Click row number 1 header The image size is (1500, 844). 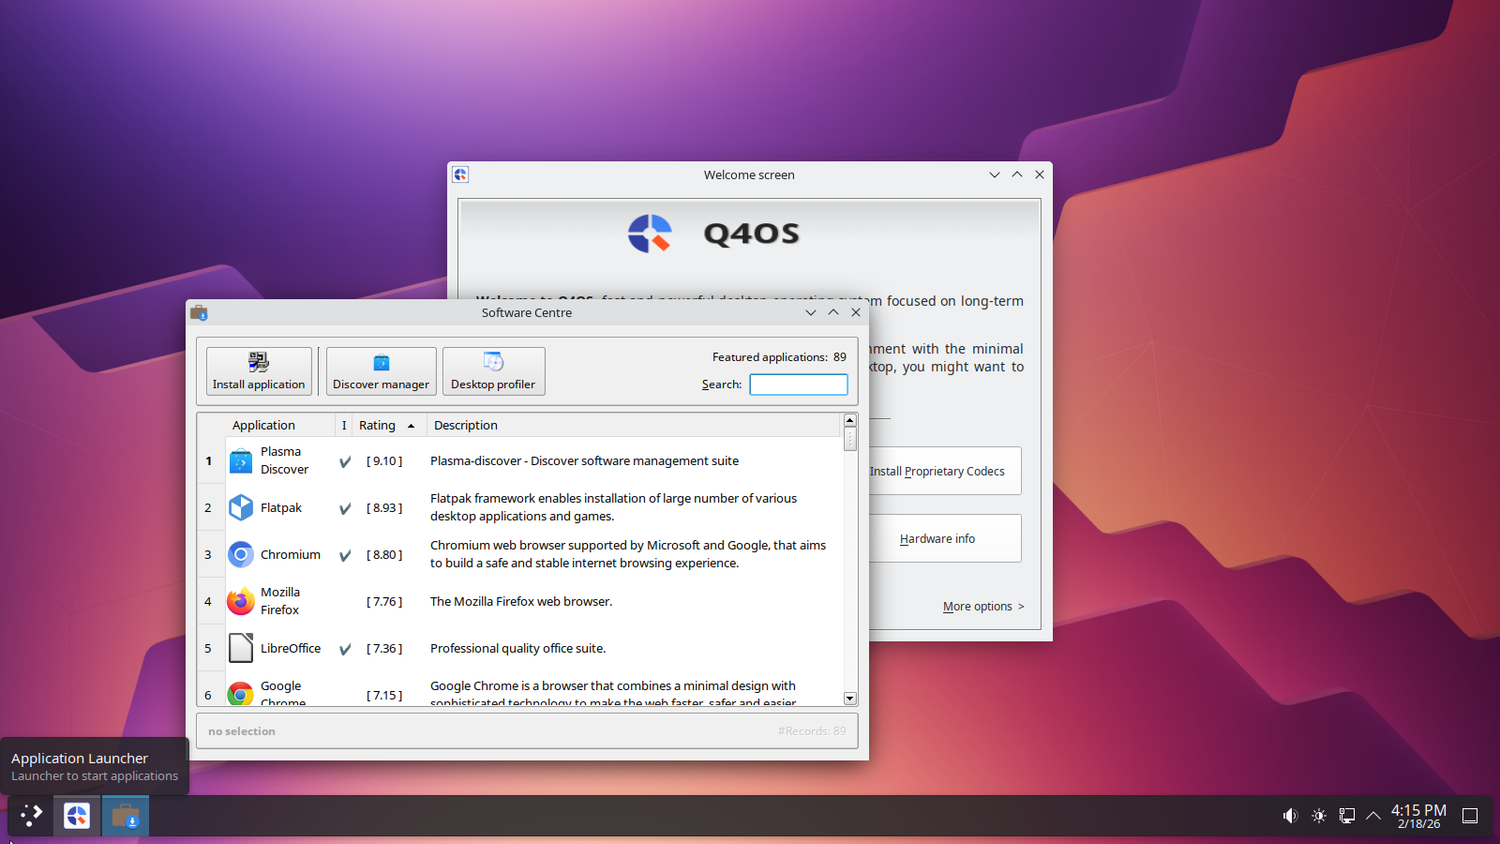209,461
